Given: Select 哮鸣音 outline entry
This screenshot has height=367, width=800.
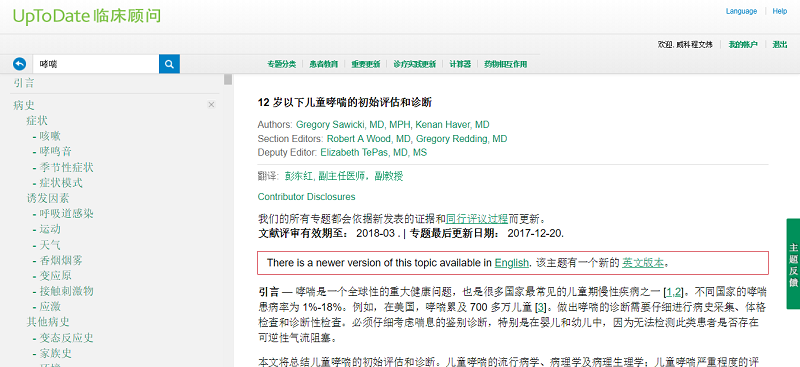Looking at the screenshot, I should (x=56, y=152).
